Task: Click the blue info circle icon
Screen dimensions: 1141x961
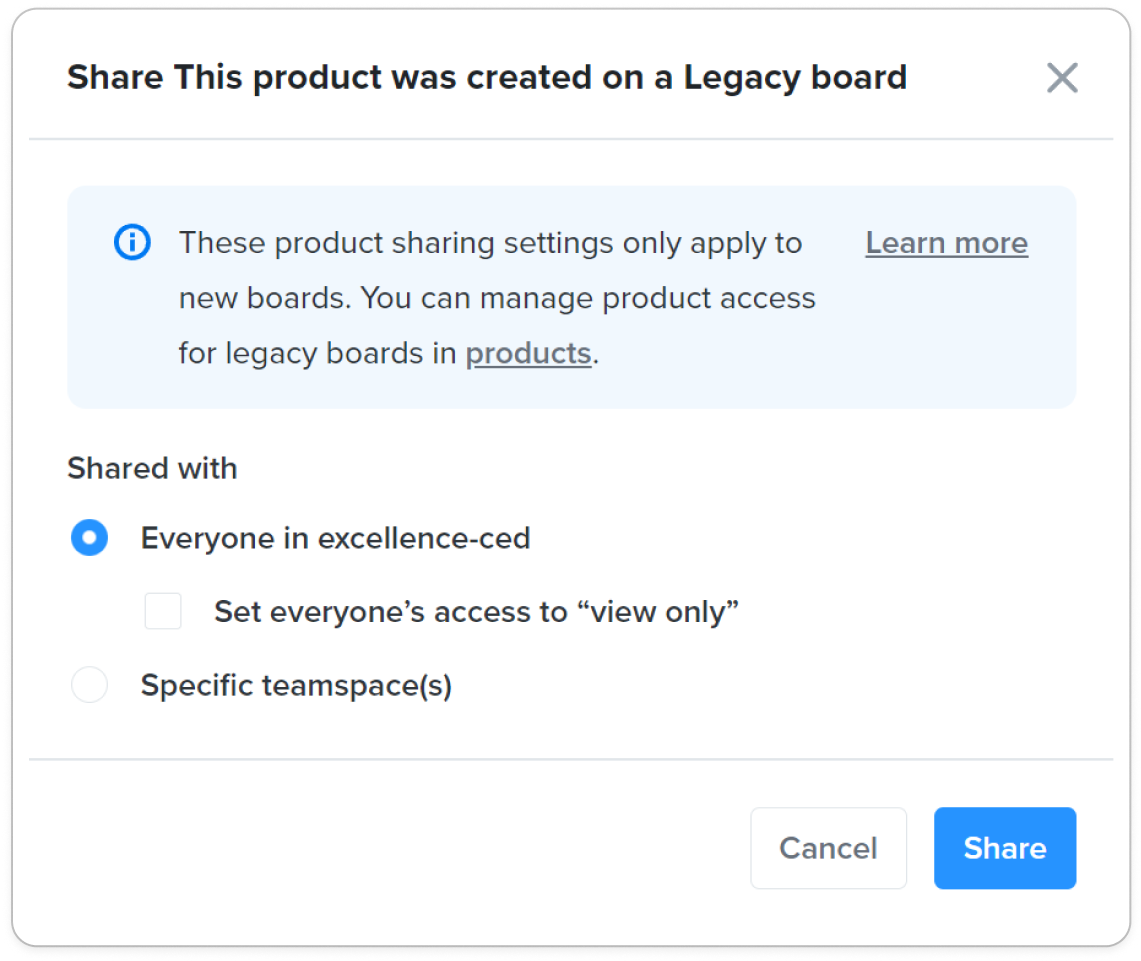Action: click(132, 242)
